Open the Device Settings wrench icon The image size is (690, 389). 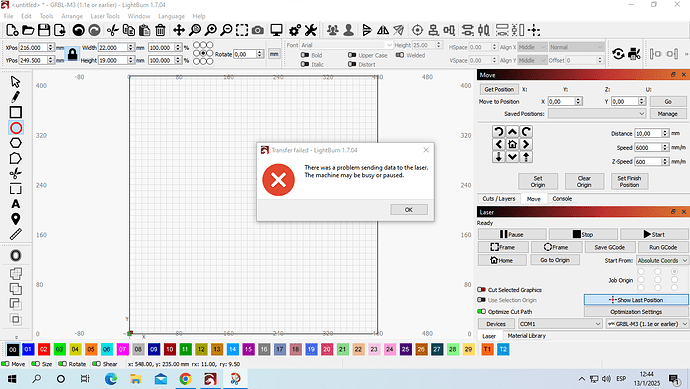pyautogui.click(x=311, y=30)
